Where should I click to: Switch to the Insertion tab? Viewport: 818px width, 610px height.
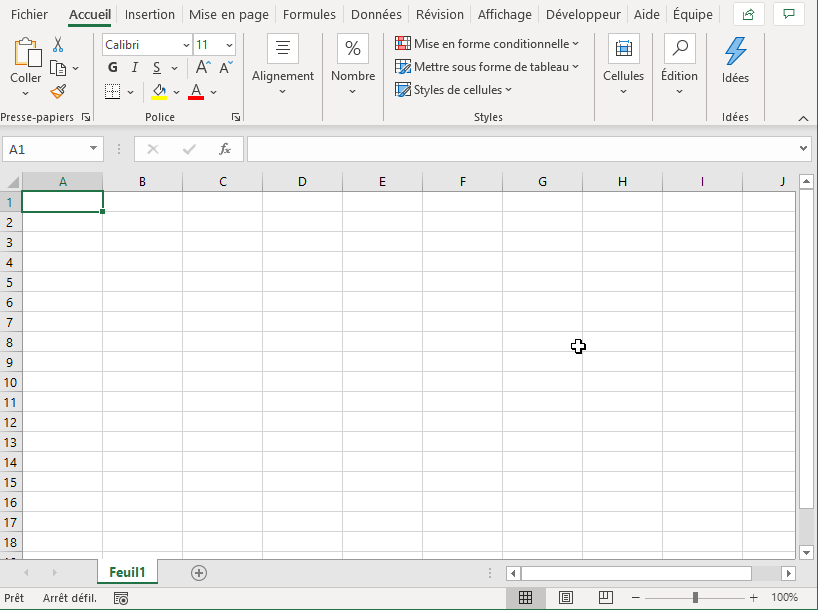(150, 14)
